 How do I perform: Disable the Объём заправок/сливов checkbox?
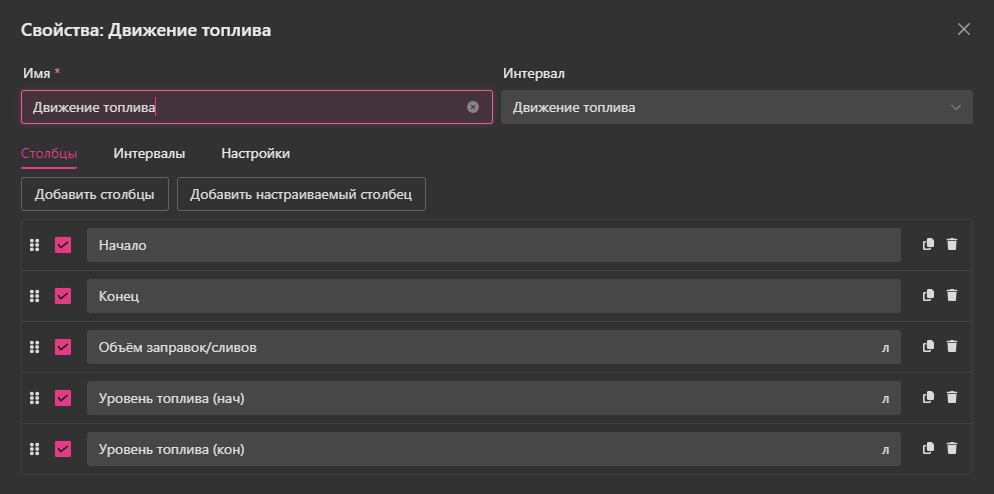[x=63, y=347]
